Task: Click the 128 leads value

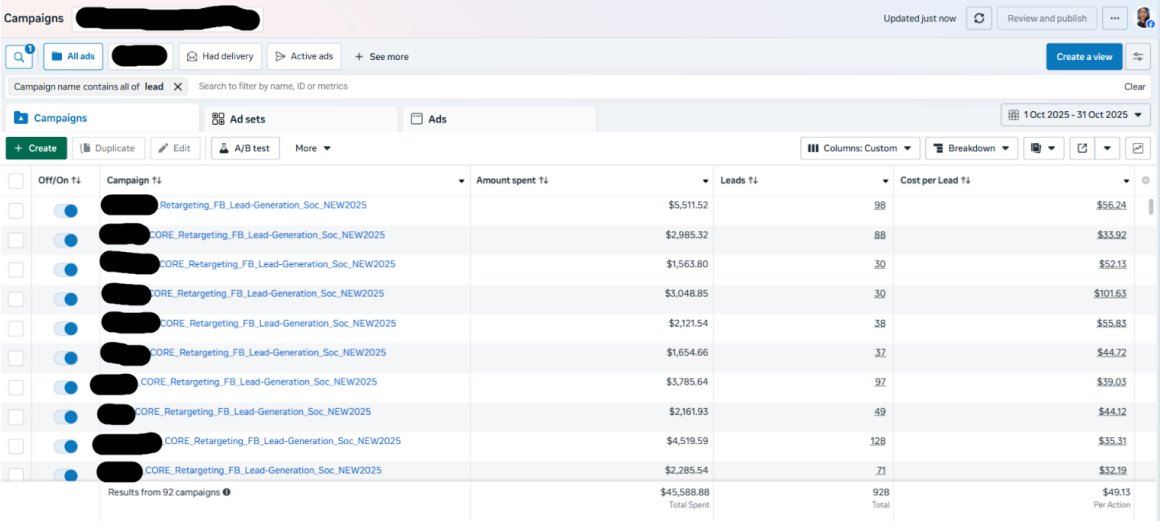Action: click(x=878, y=441)
